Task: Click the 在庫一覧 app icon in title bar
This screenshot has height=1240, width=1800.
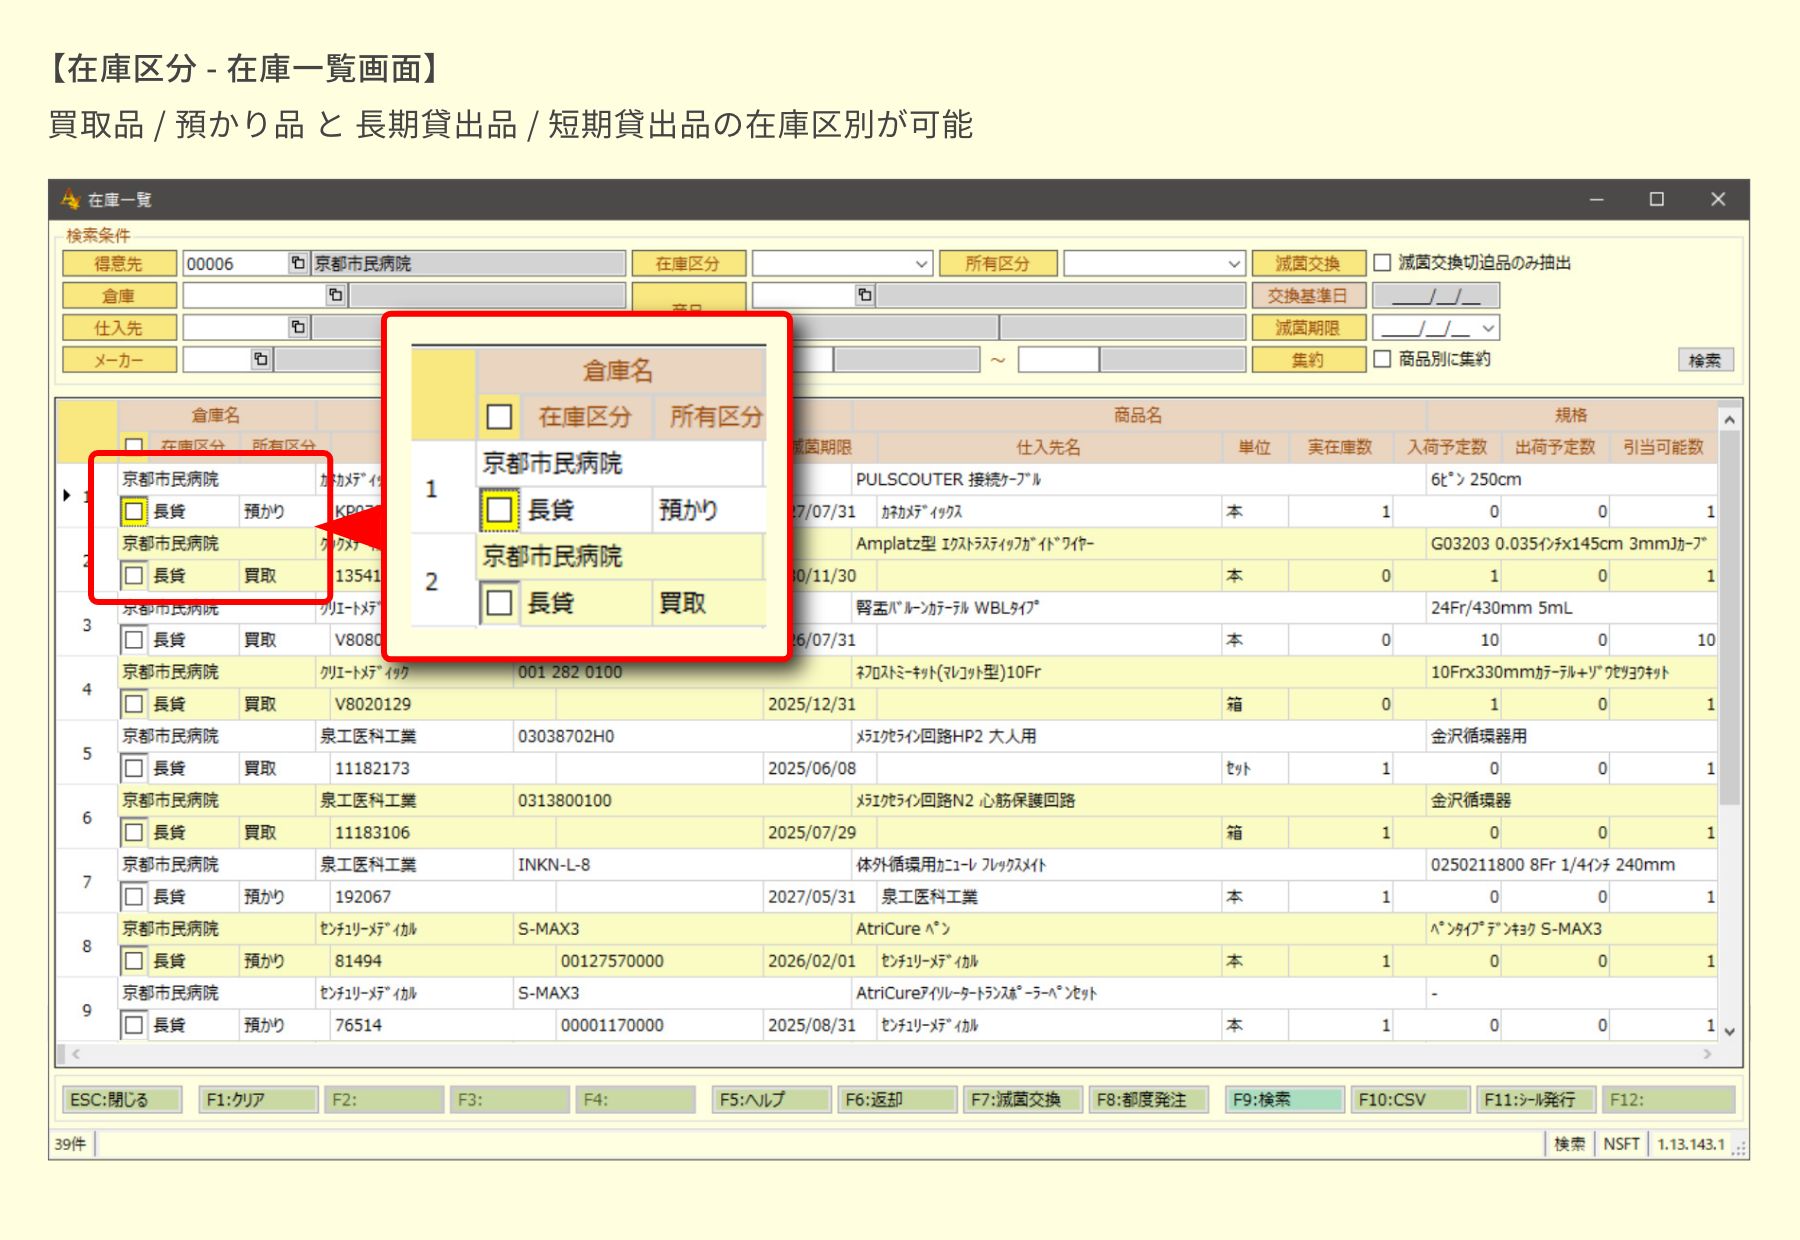Action: click(x=70, y=199)
